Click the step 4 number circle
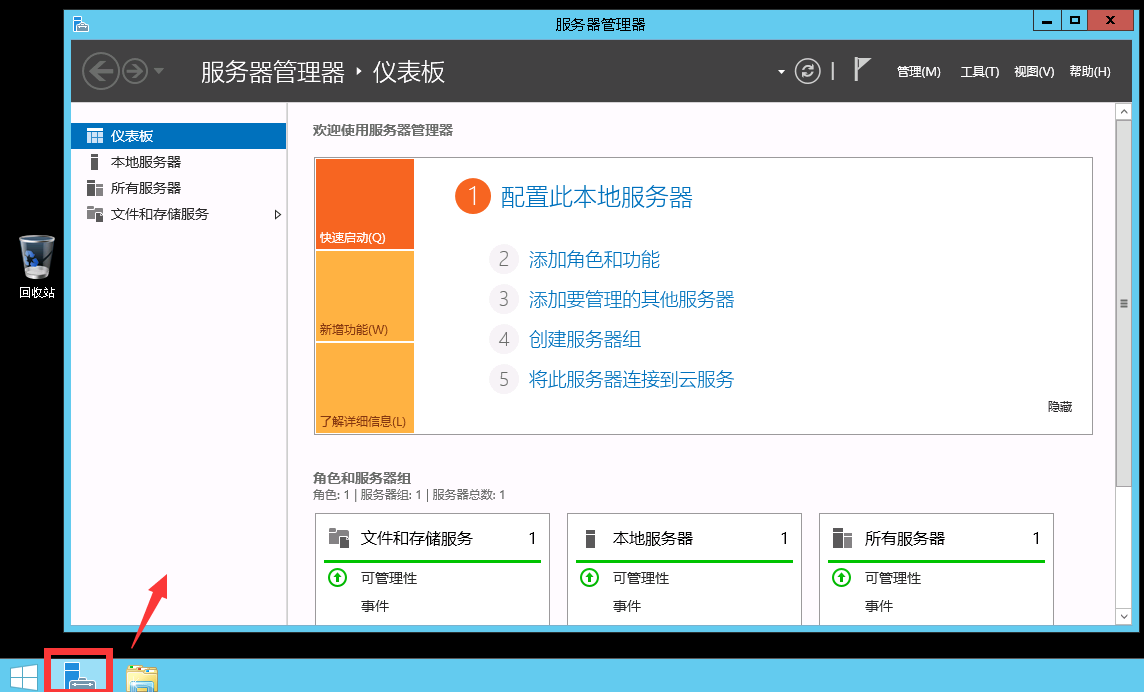Image resolution: width=1144 pixels, height=692 pixels. [503, 339]
